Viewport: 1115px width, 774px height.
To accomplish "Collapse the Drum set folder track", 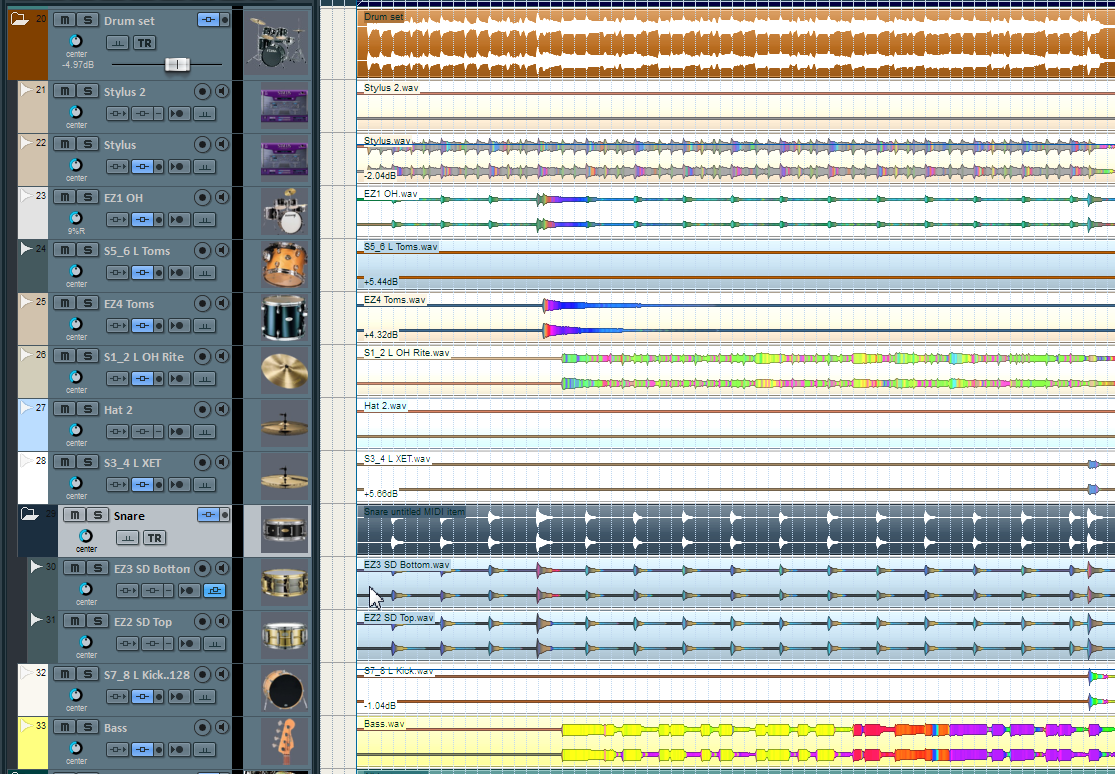I will (19, 19).
